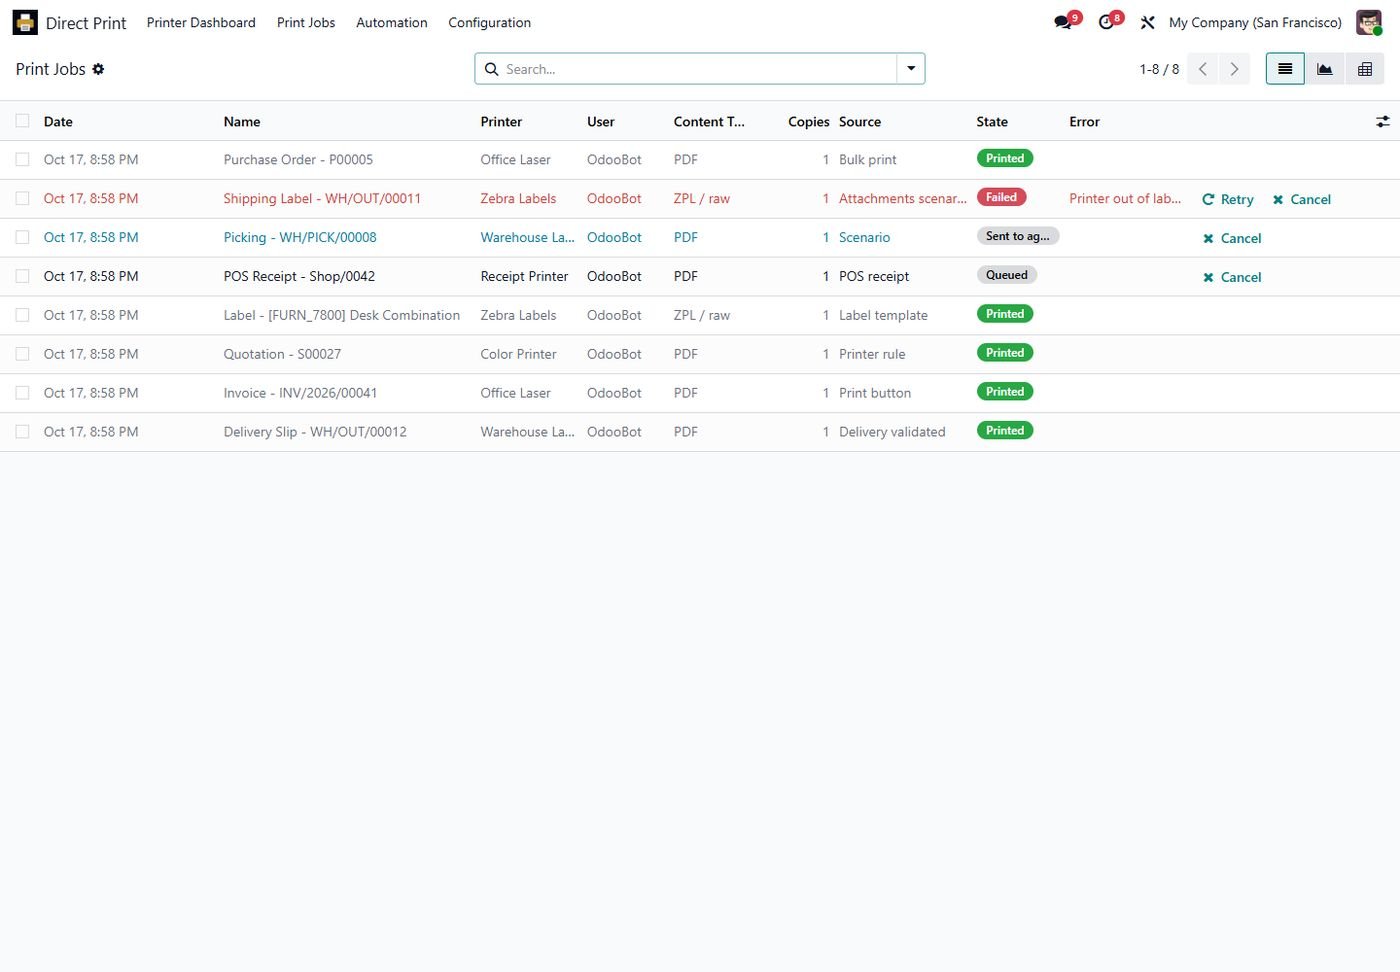The image size is (1400, 972).
Task: Click into the Search field
Action: click(x=698, y=69)
